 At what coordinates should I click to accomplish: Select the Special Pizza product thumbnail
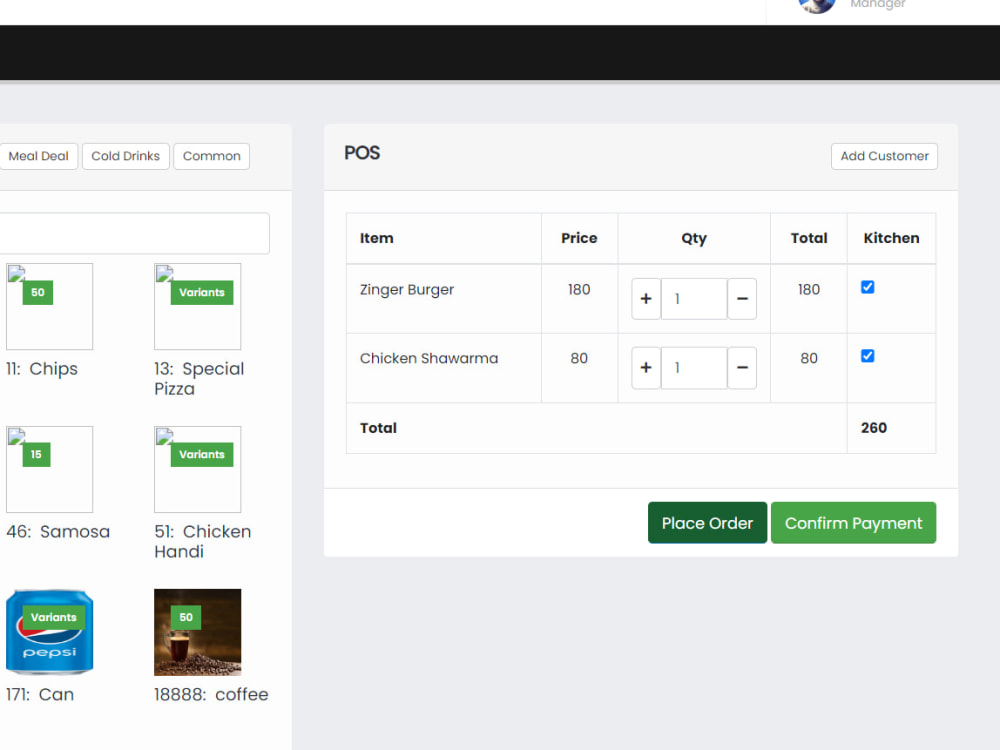tap(198, 307)
